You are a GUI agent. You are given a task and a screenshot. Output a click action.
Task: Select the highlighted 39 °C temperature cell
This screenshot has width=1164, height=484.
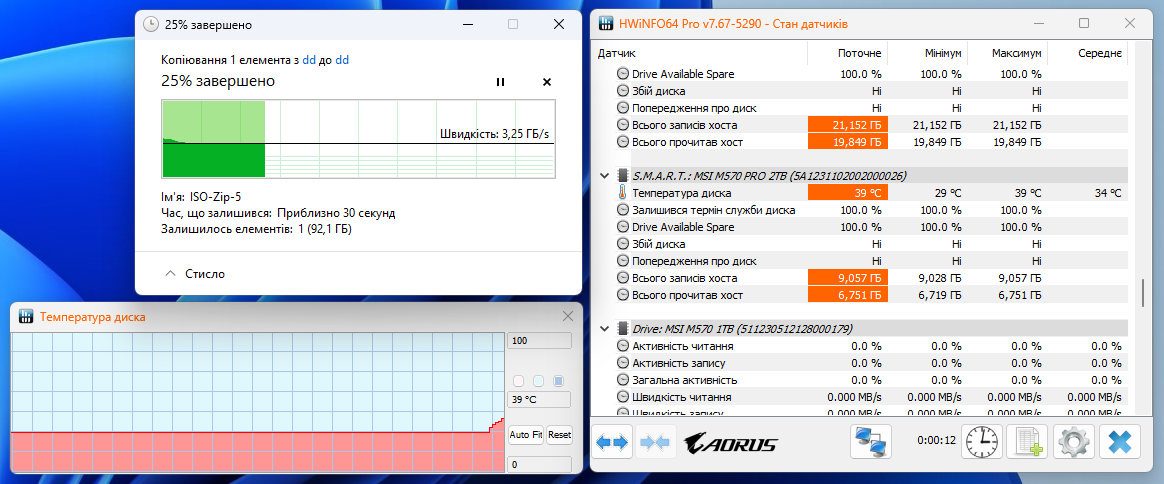click(847, 193)
